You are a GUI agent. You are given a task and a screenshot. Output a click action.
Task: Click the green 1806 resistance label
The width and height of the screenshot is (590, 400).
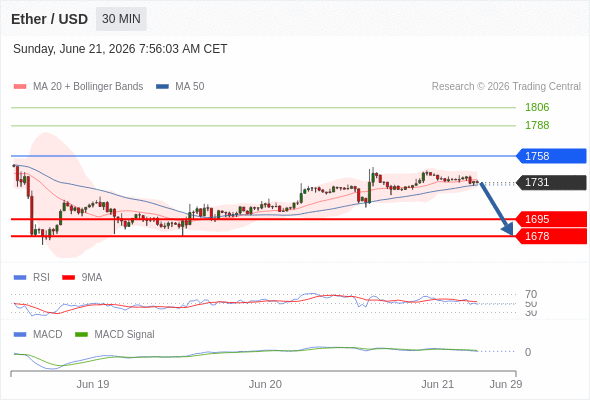click(x=537, y=107)
